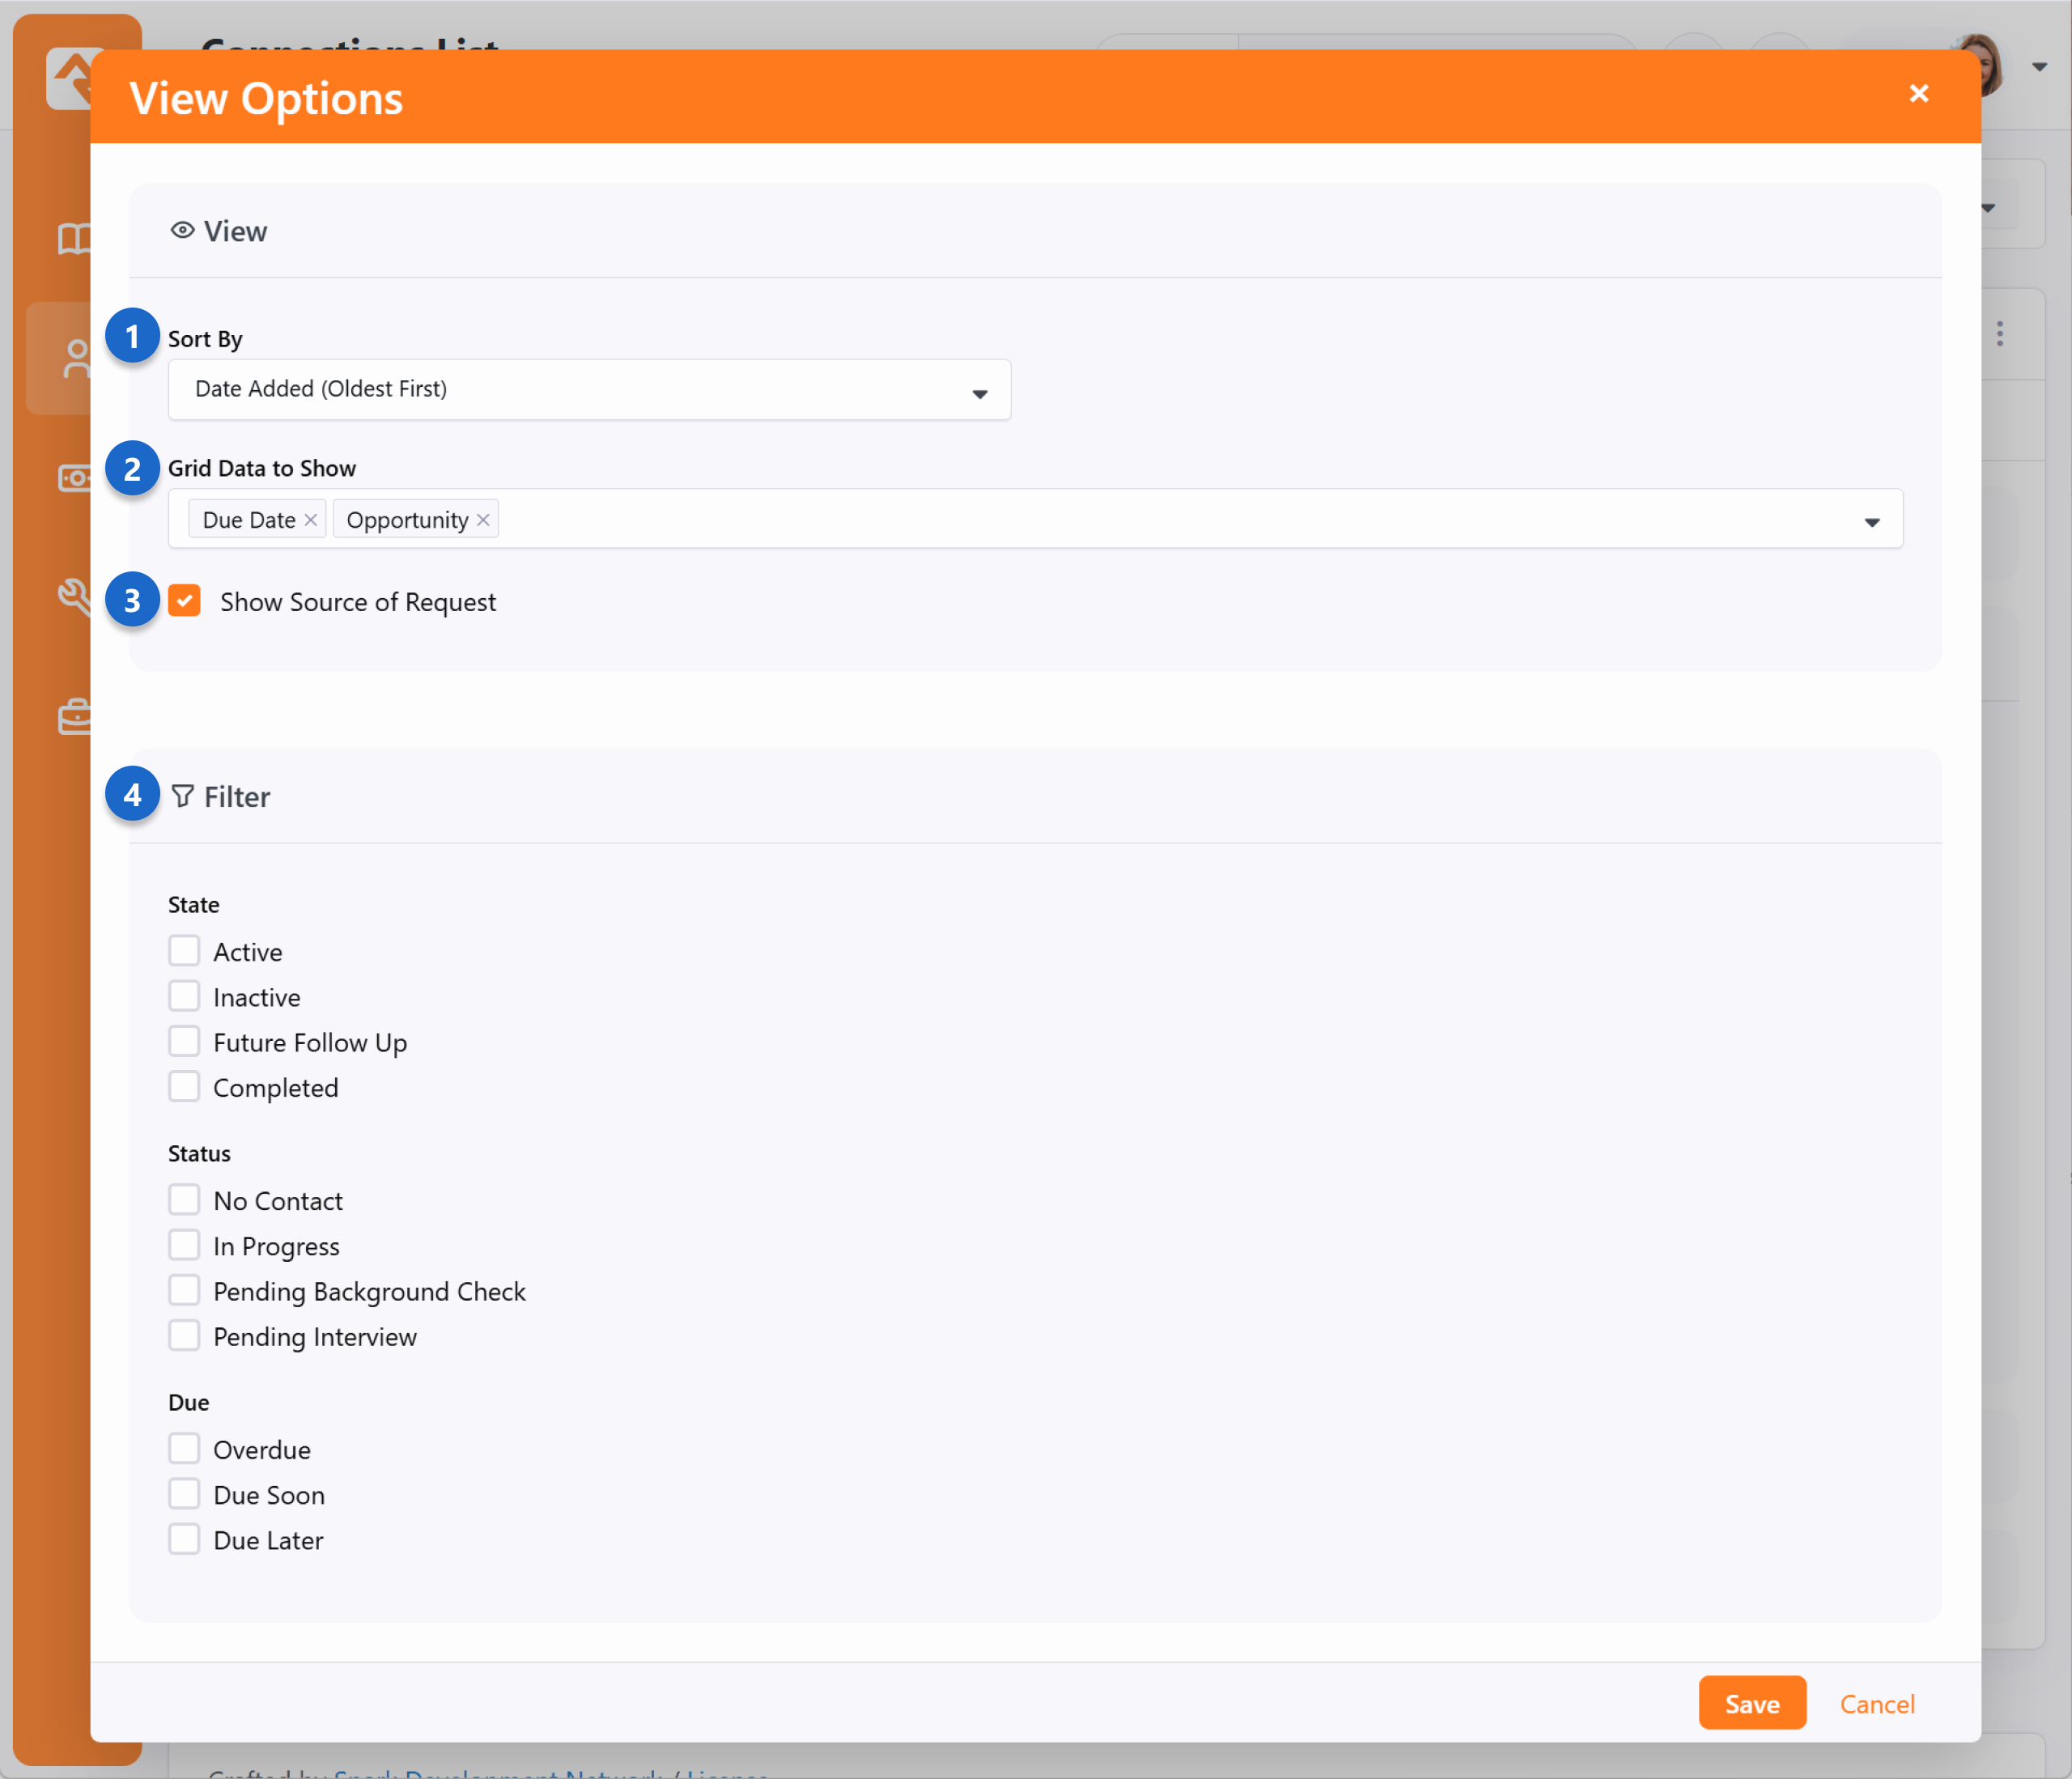Uncheck Show Source of Request

click(185, 601)
